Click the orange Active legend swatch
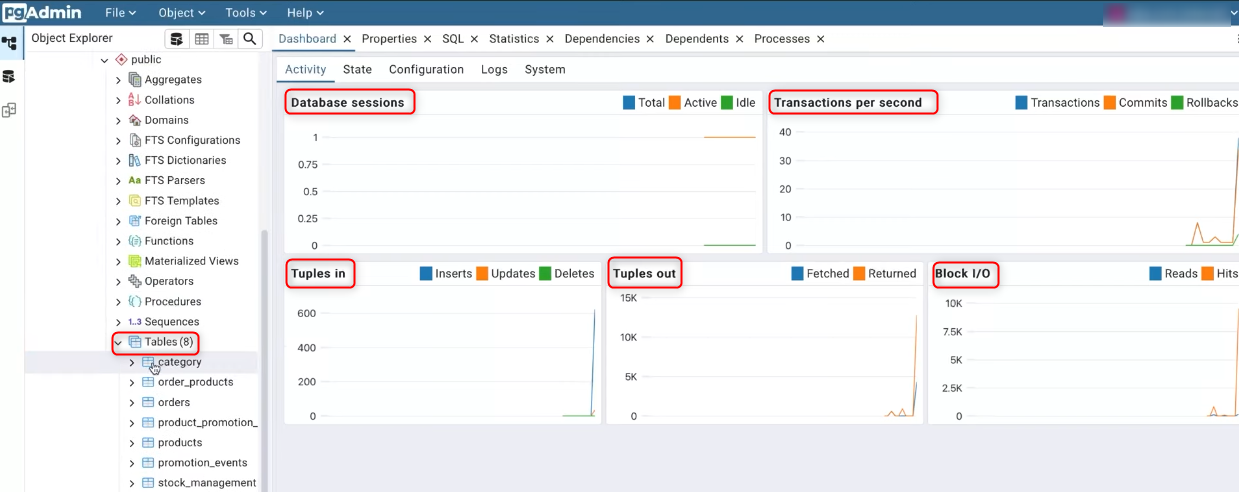The width and height of the screenshot is (1239, 492). point(675,103)
